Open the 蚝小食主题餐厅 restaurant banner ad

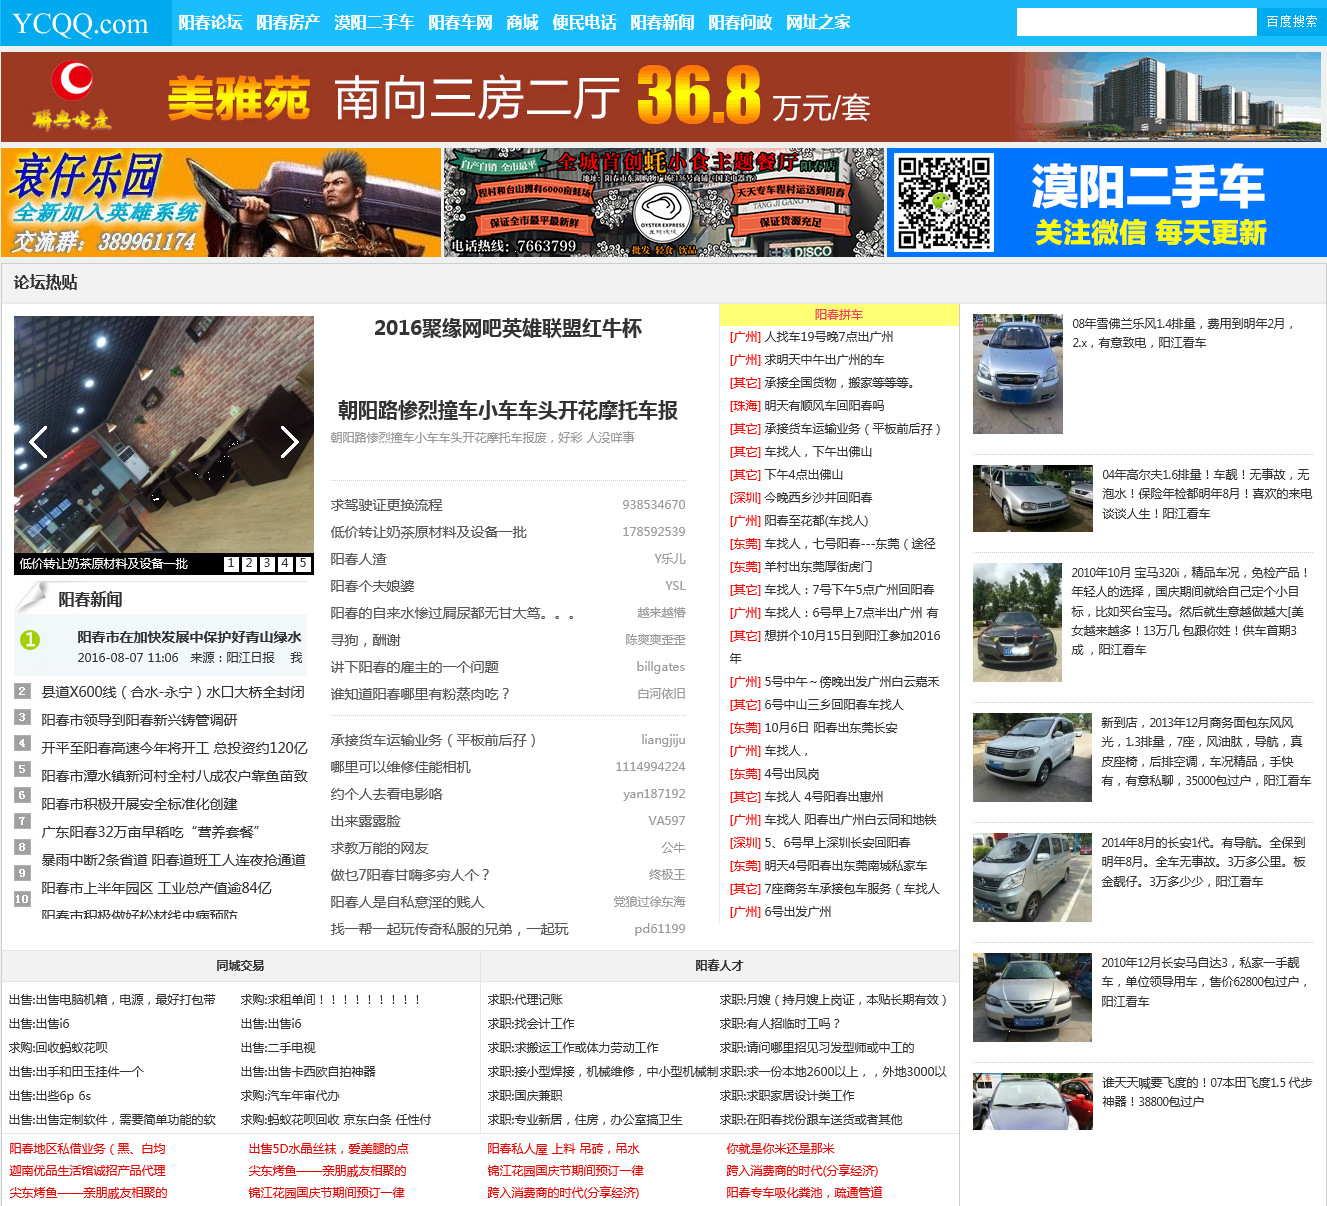tap(664, 202)
